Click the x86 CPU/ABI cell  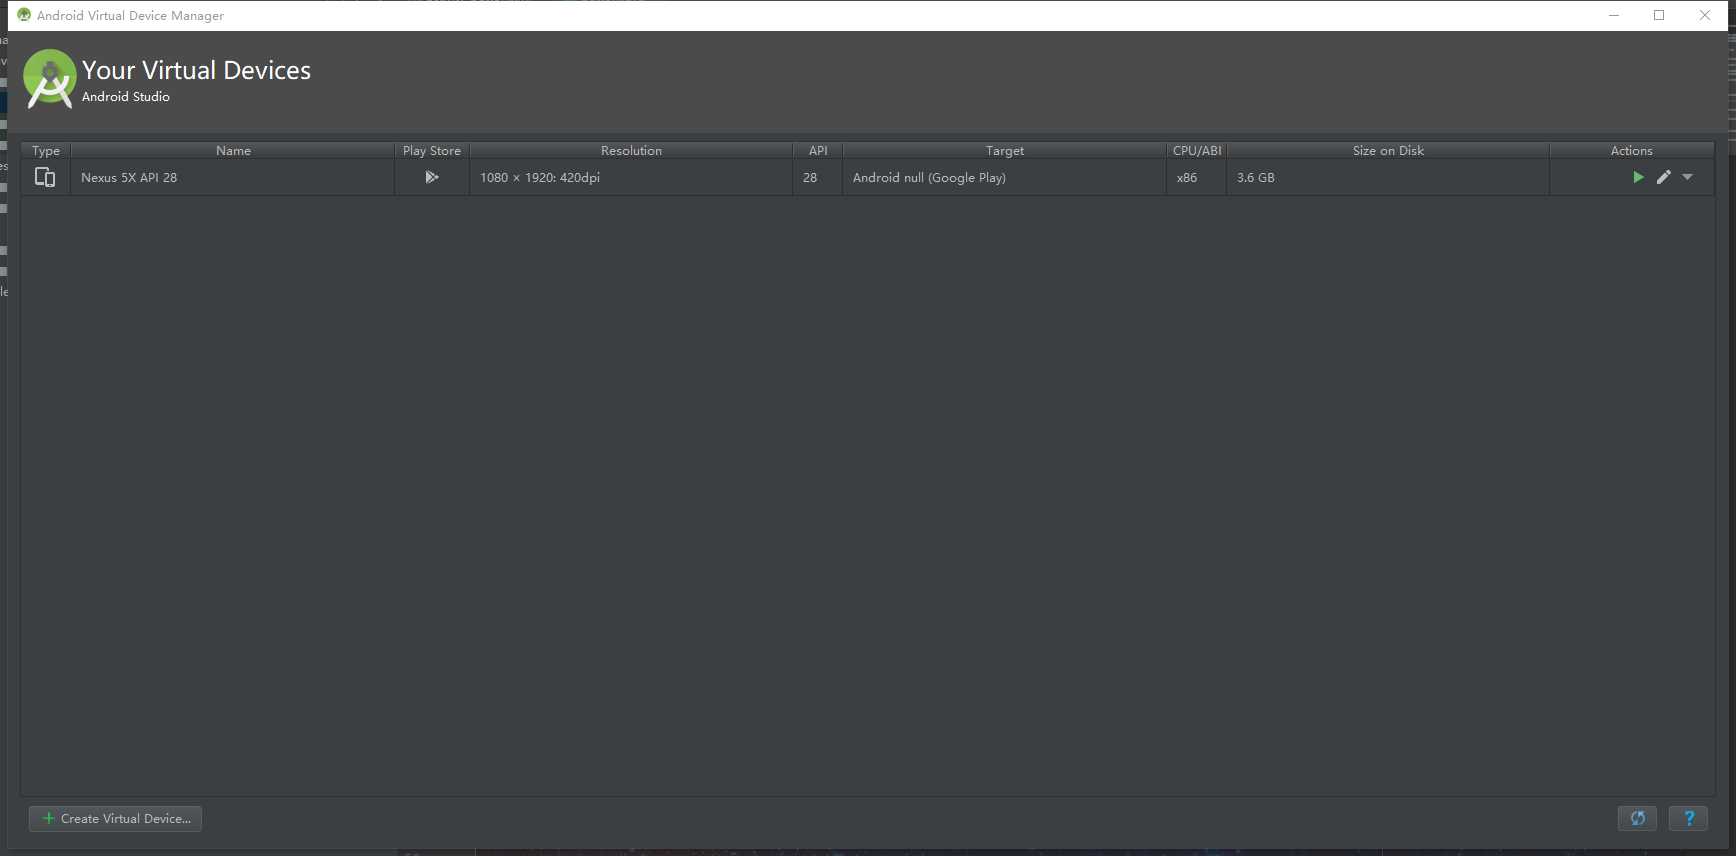(x=1197, y=177)
